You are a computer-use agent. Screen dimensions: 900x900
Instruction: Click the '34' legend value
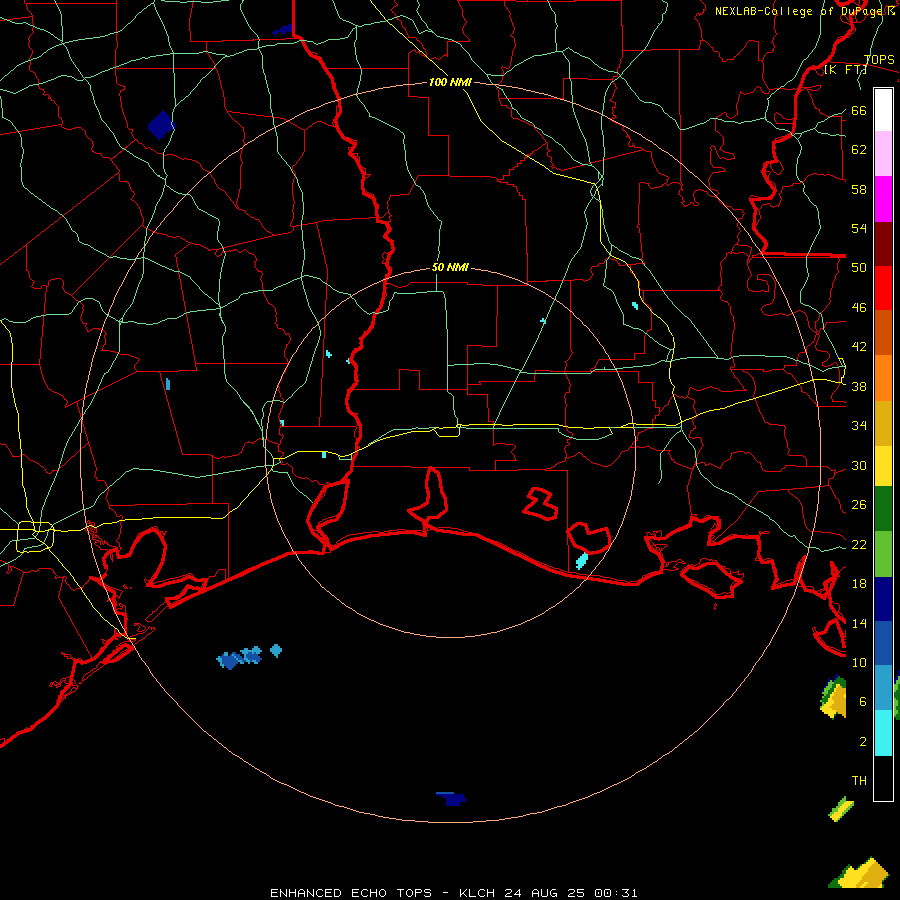859,426
